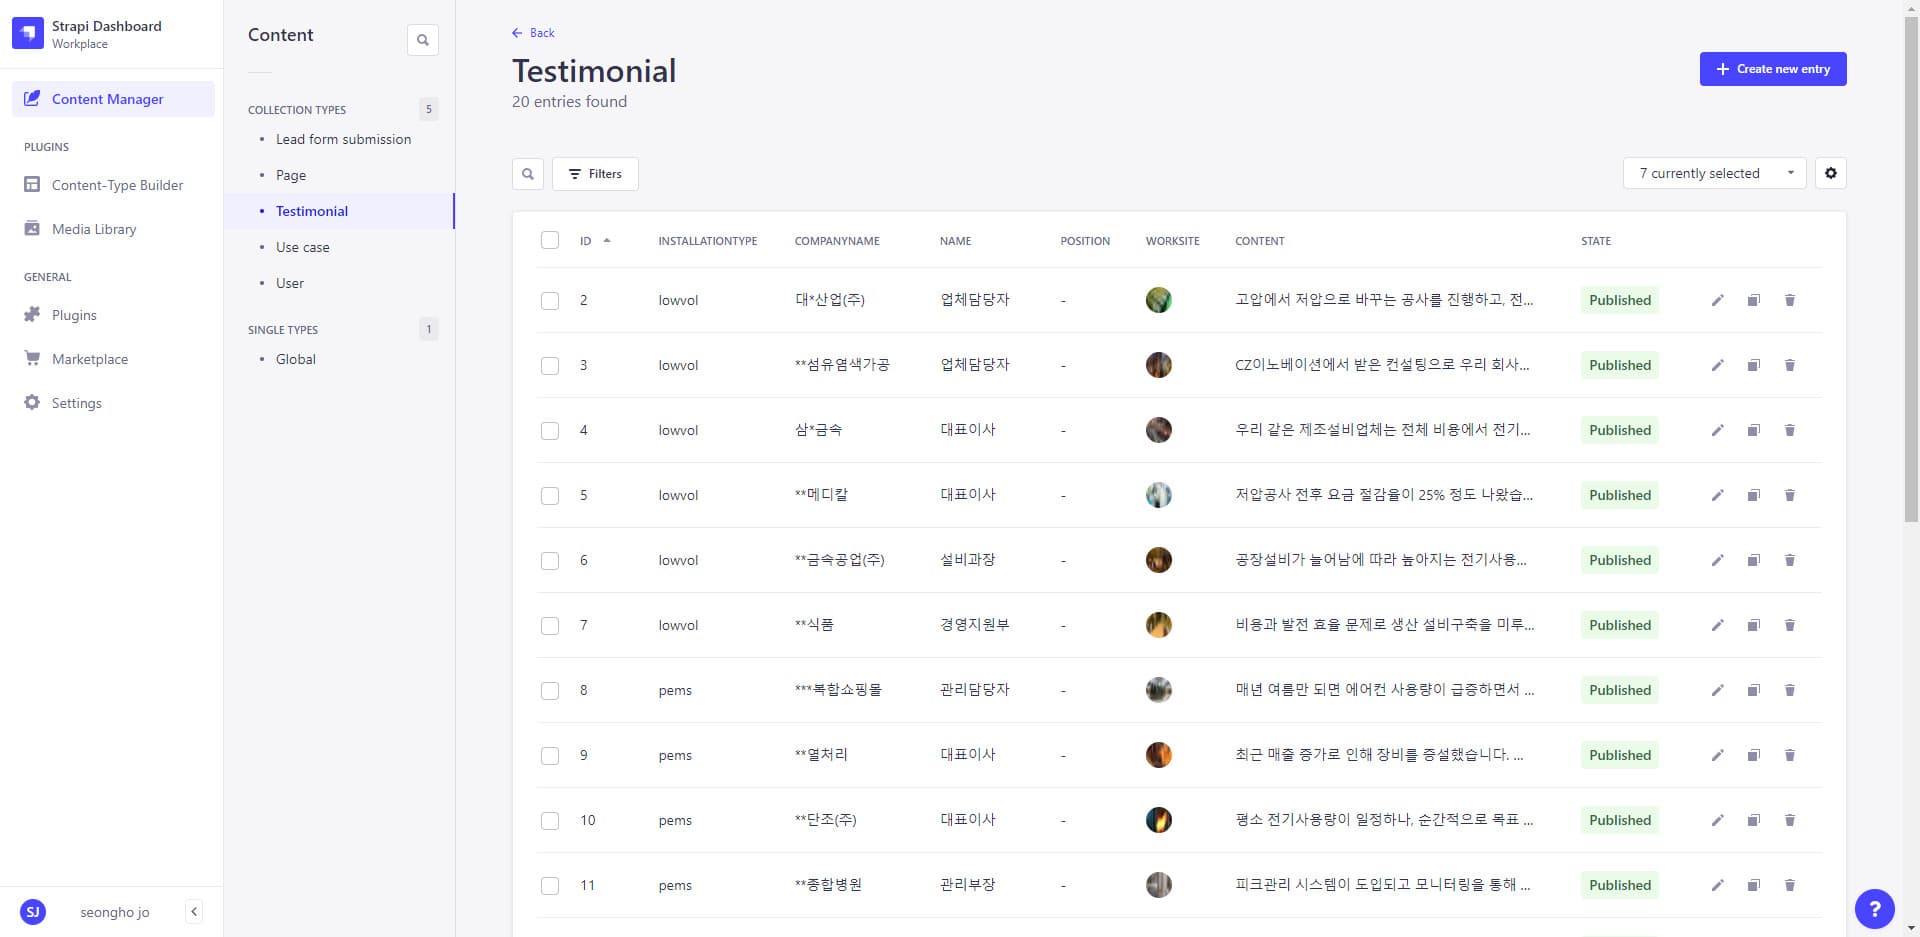Sort table by the ID column arrow
Image resolution: width=1920 pixels, height=937 pixels.
coord(607,241)
